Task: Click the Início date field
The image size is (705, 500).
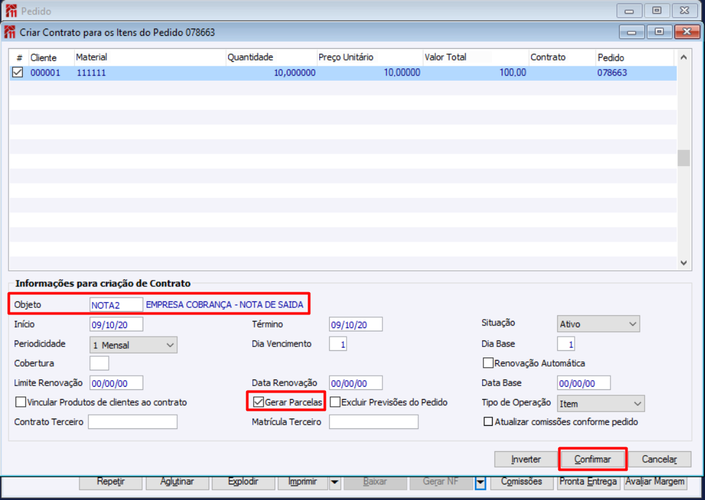Action: click(x=116, y=324)
